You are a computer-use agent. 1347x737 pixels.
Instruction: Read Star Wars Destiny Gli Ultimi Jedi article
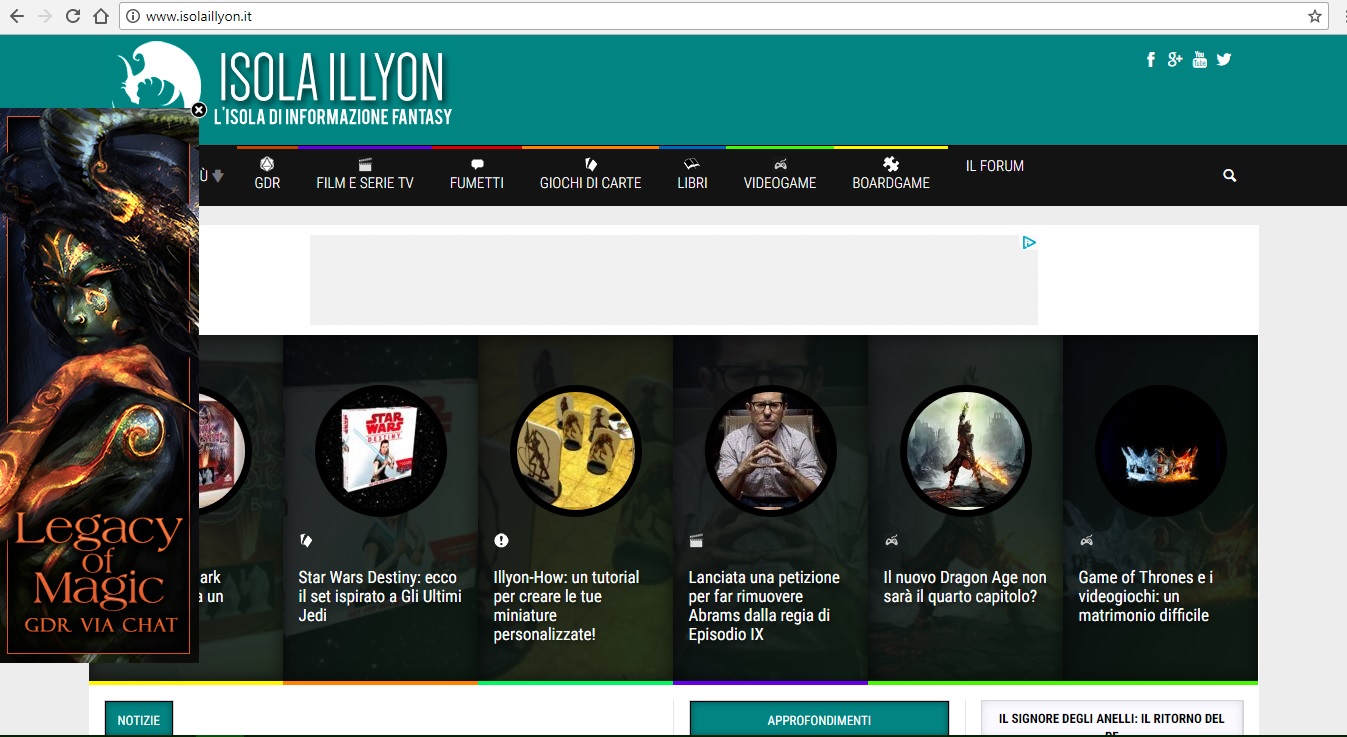[x=380, y=596]
